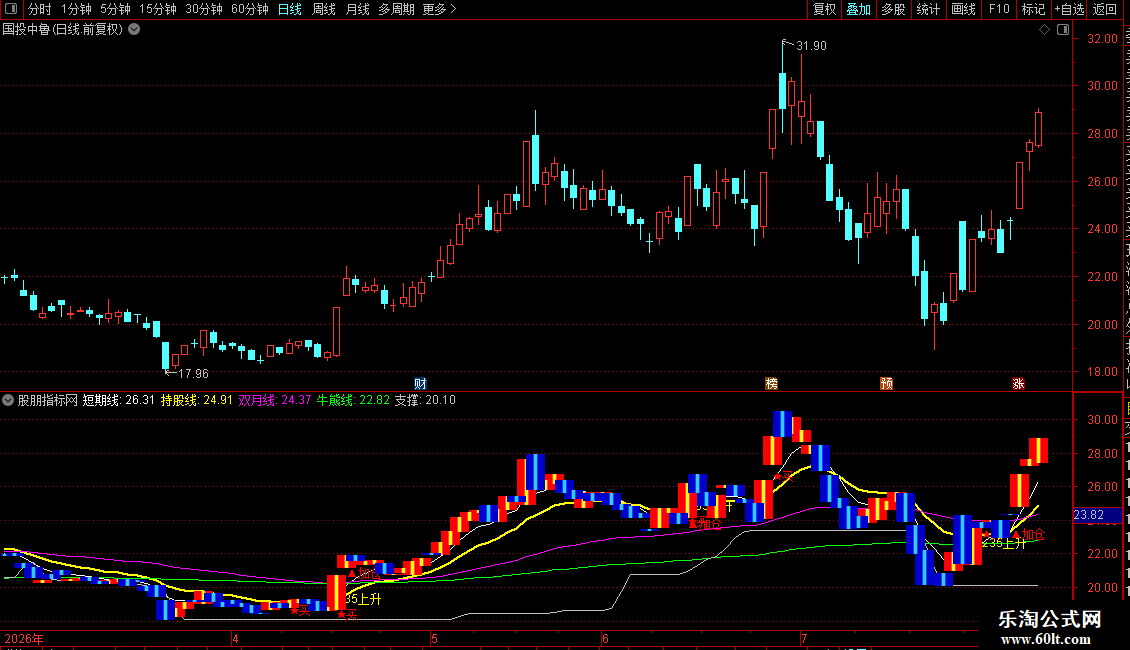Image resolution: width=1130 pixels, height=650 pixels.
Task: Expand the 股朋指标网 indicator menu arrow
Action: (8, 400)
